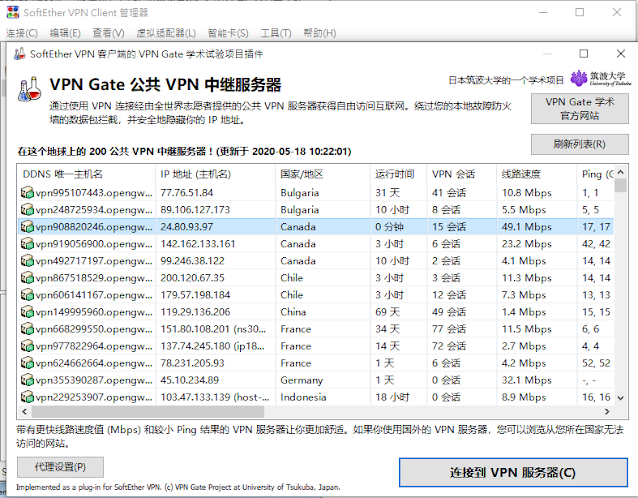Click server icon for vpn606141167 row

(x=27, y=295)
